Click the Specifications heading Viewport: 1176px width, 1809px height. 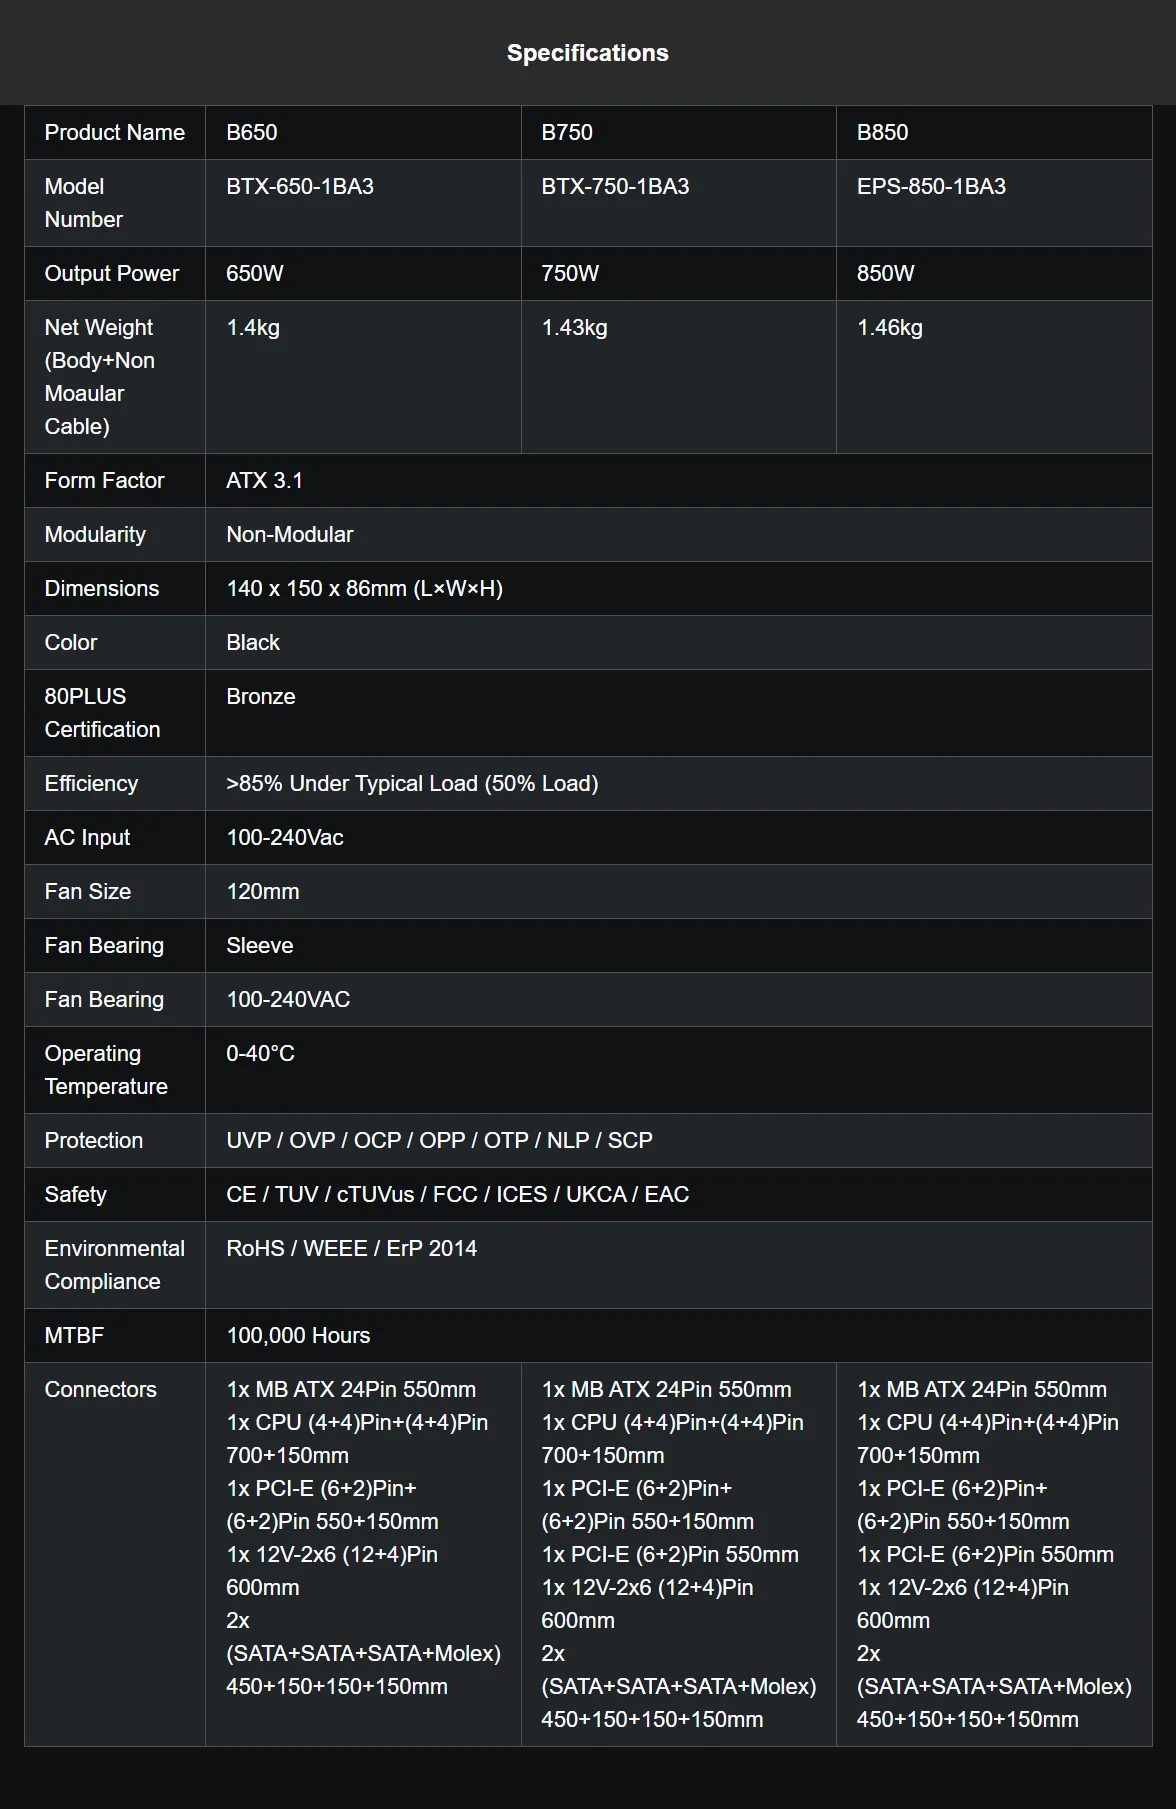pyautogui.click(x=587, y=53)
